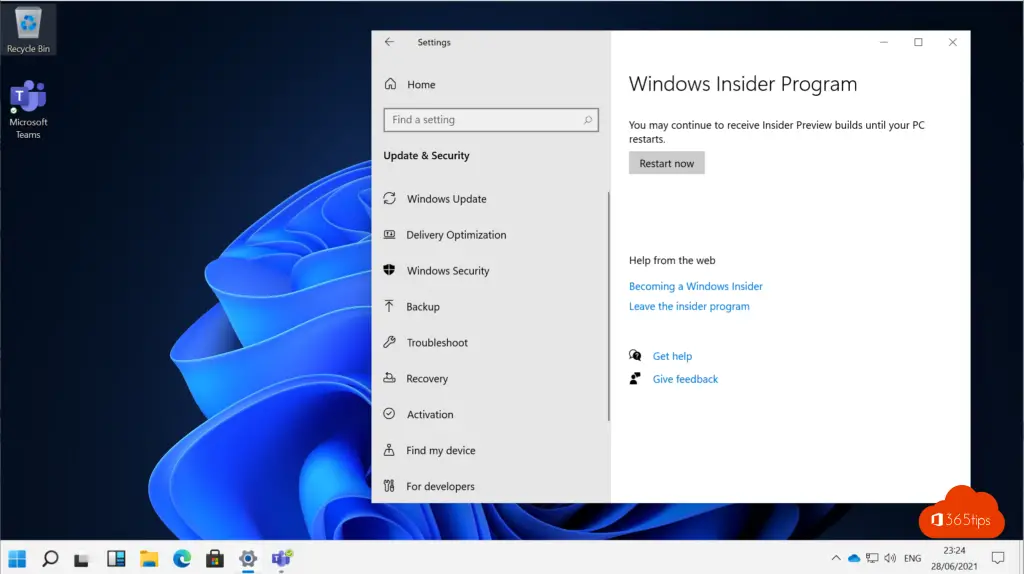Click the network tray icon
Screen dimensions: 1024x574
coord(872,558)
